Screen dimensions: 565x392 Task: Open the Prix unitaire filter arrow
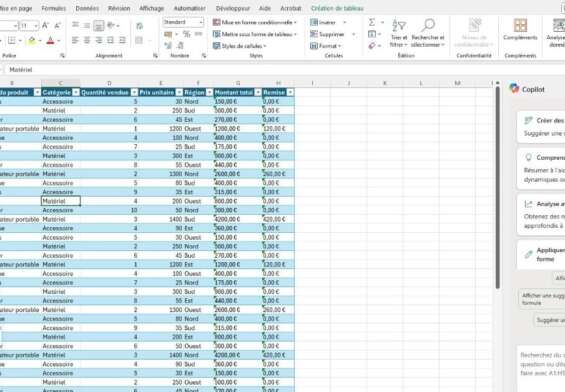pyautogui.click(x=179, y=93)
